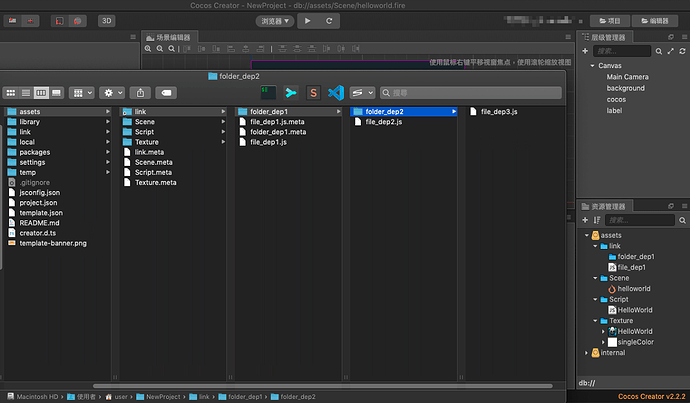Open the terminal icon in Finder toolbar
Image resolution: width=690 pixels, height=403 pixels.
(x=268, y=93)
